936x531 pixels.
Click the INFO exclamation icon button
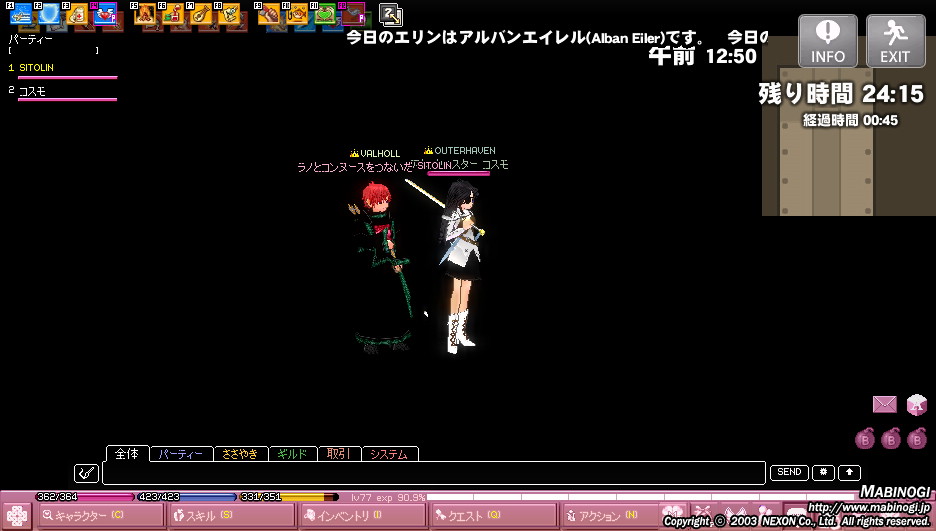pos(827,41)
